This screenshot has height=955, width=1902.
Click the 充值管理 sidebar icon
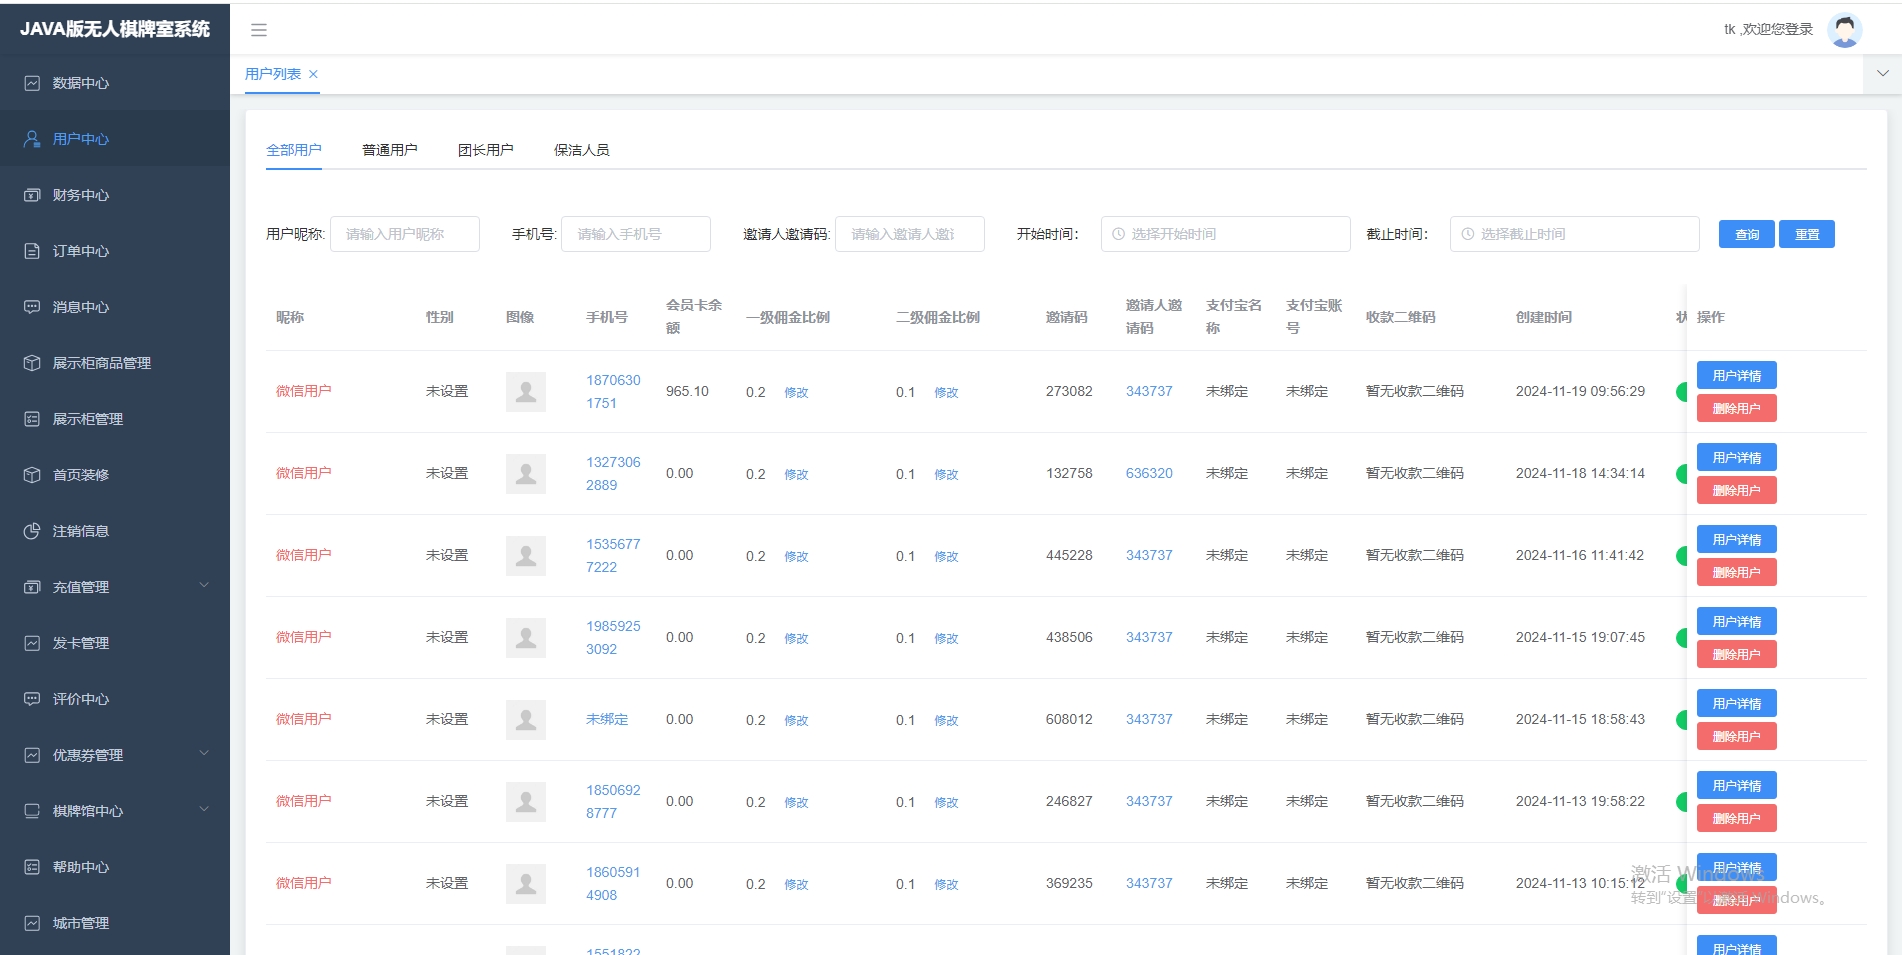click(32, 587)
